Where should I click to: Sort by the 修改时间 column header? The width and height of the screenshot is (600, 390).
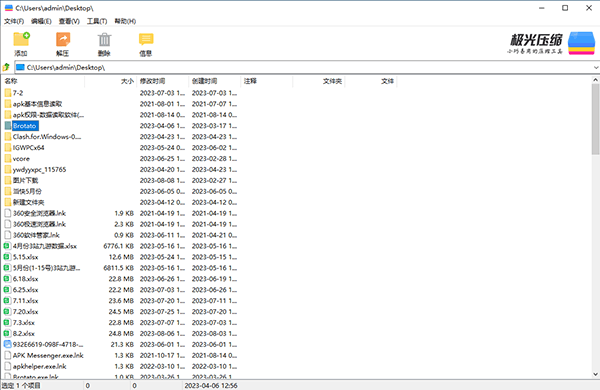coord(162,81)
